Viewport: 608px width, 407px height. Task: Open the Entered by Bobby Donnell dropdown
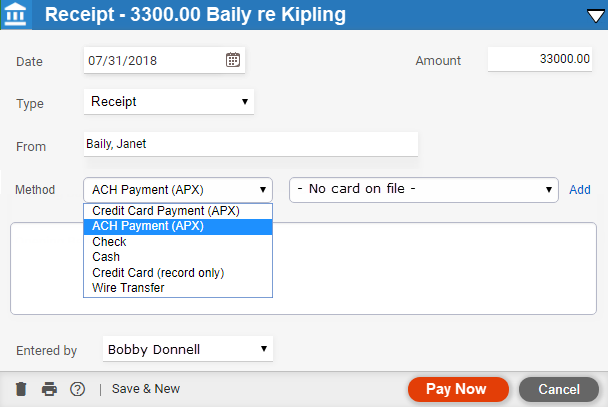click(x=188, y=349)
